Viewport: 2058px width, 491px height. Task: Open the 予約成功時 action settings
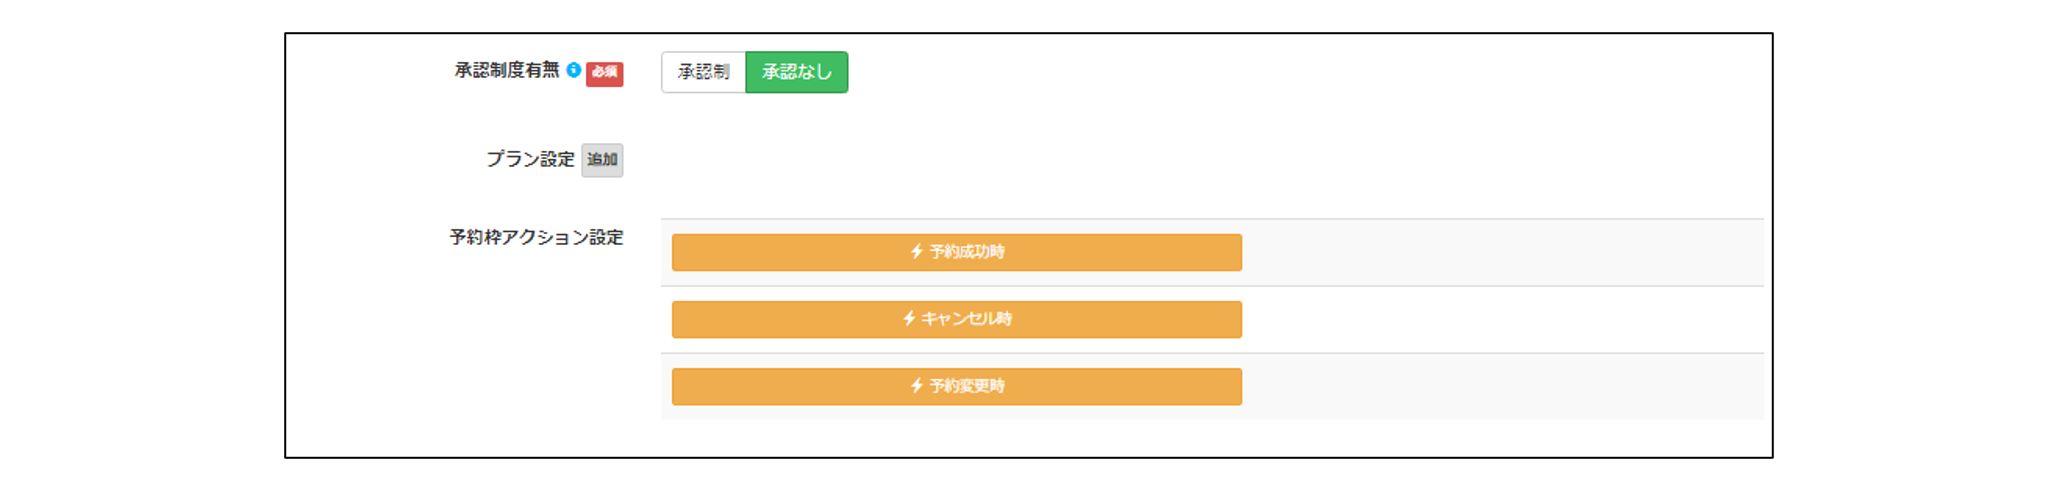[957, 252]
